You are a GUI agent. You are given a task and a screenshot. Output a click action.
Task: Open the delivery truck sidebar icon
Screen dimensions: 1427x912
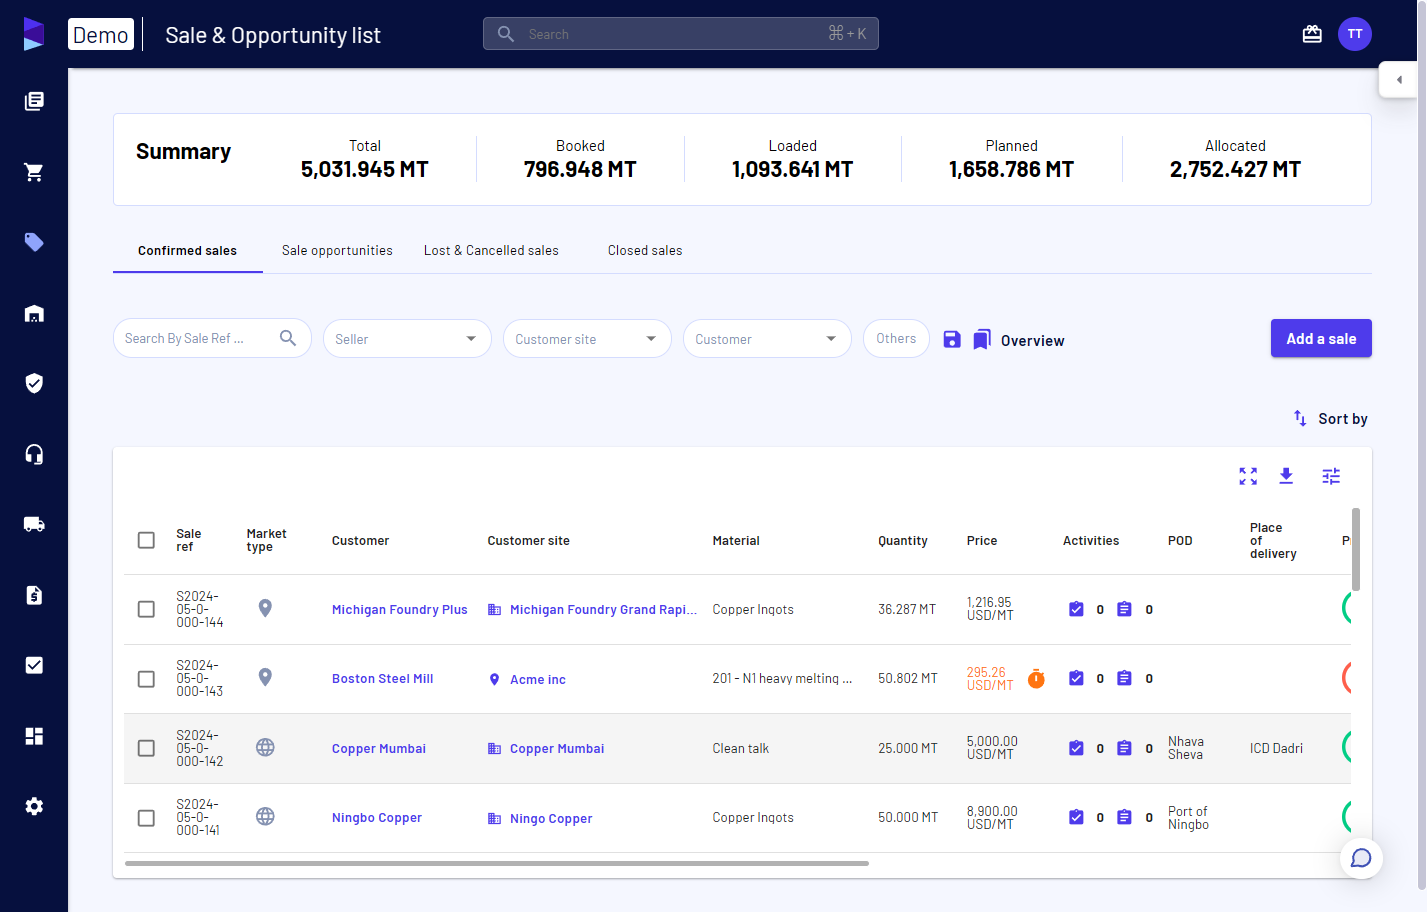pos(34,524)
